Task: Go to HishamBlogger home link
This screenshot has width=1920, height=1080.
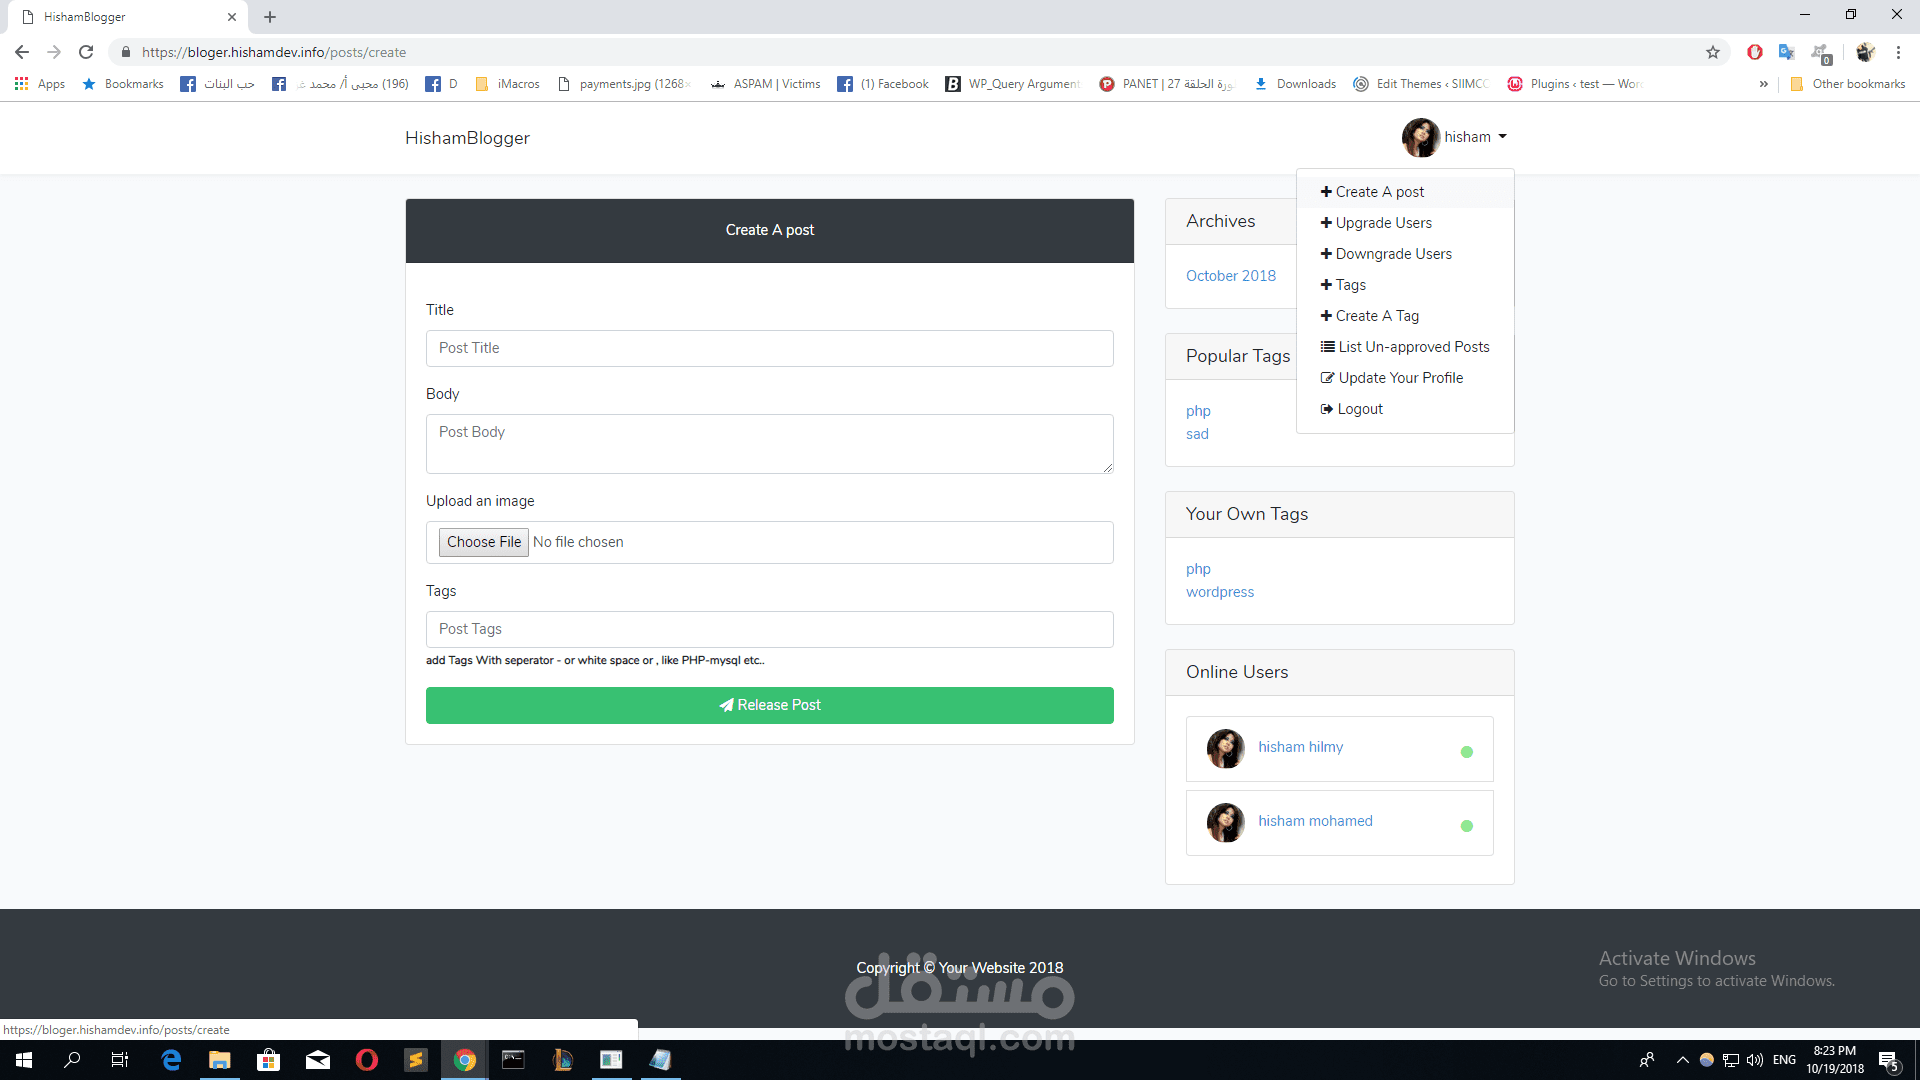Action: 467,138
